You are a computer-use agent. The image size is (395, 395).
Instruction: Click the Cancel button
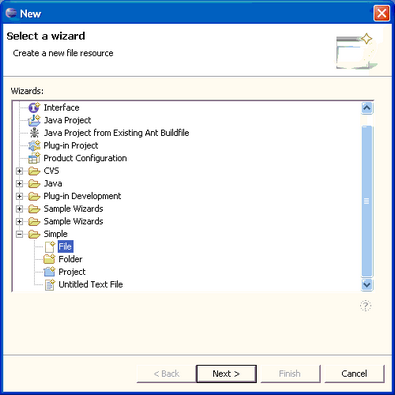[x=354, y=374]
